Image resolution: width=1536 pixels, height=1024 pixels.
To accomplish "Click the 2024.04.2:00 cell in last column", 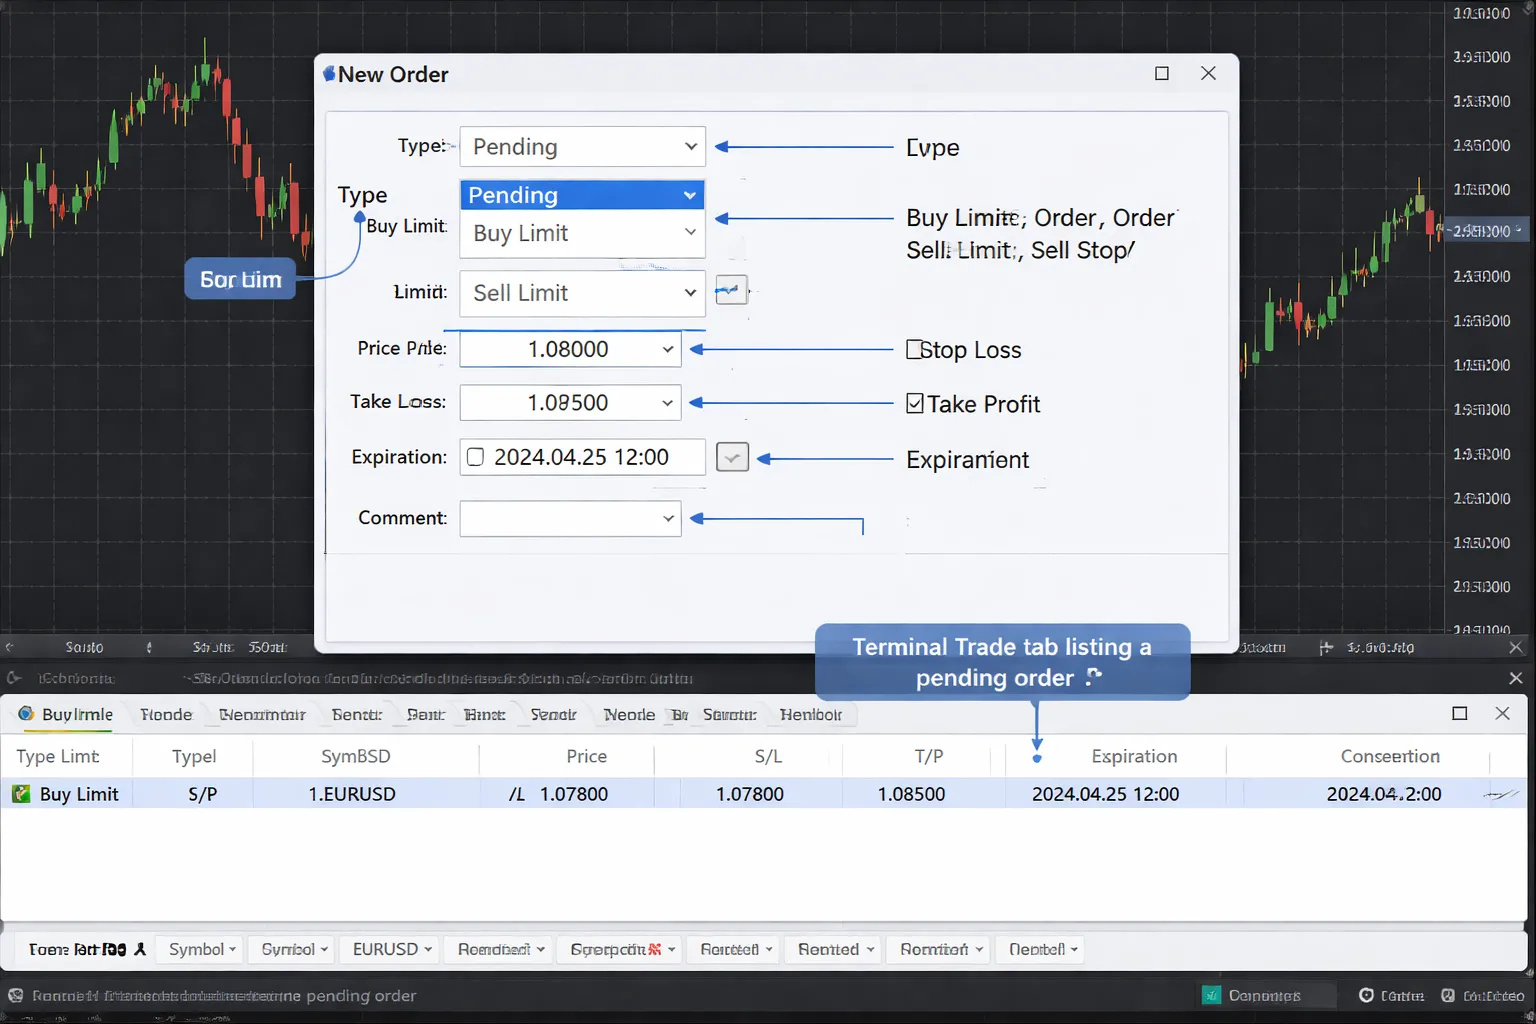I will click(x=1384, y=794).
